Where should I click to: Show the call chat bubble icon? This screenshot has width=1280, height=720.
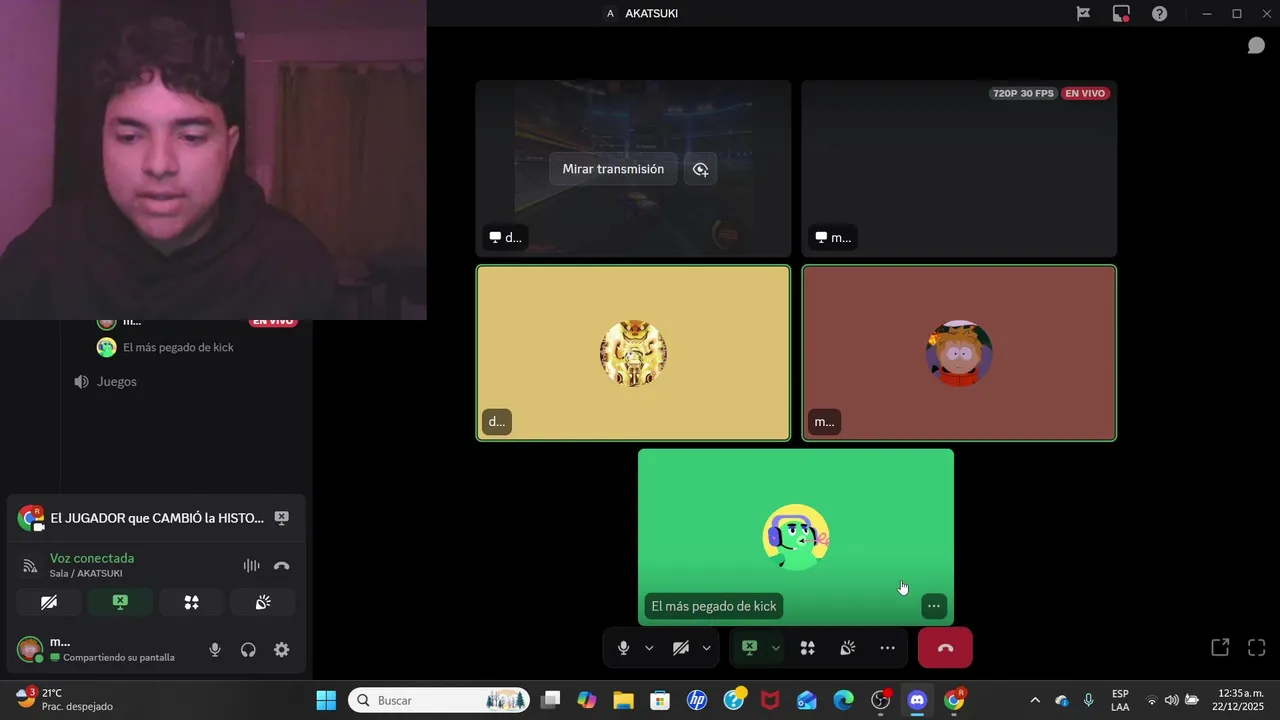click(1256, 46)
